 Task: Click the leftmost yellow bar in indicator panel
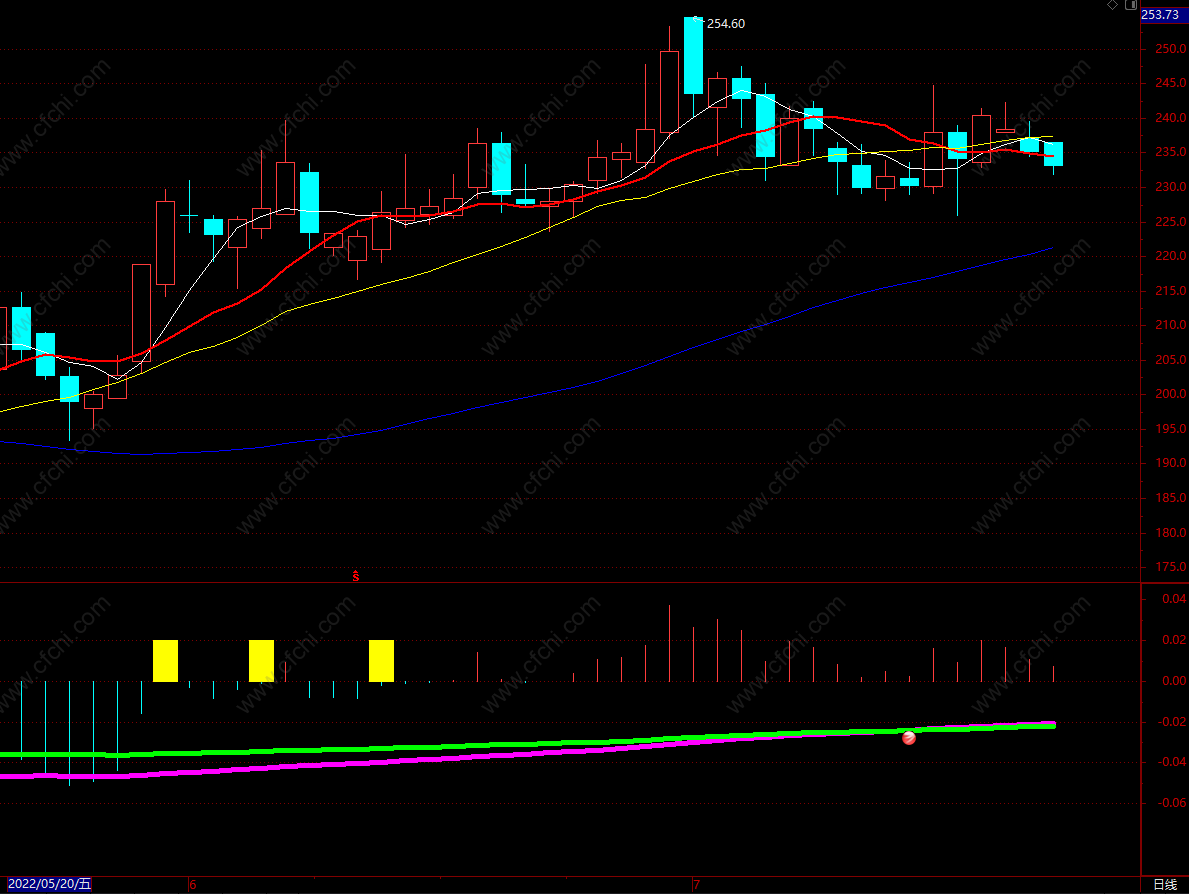pyautogui.click(x=165, y=660)
